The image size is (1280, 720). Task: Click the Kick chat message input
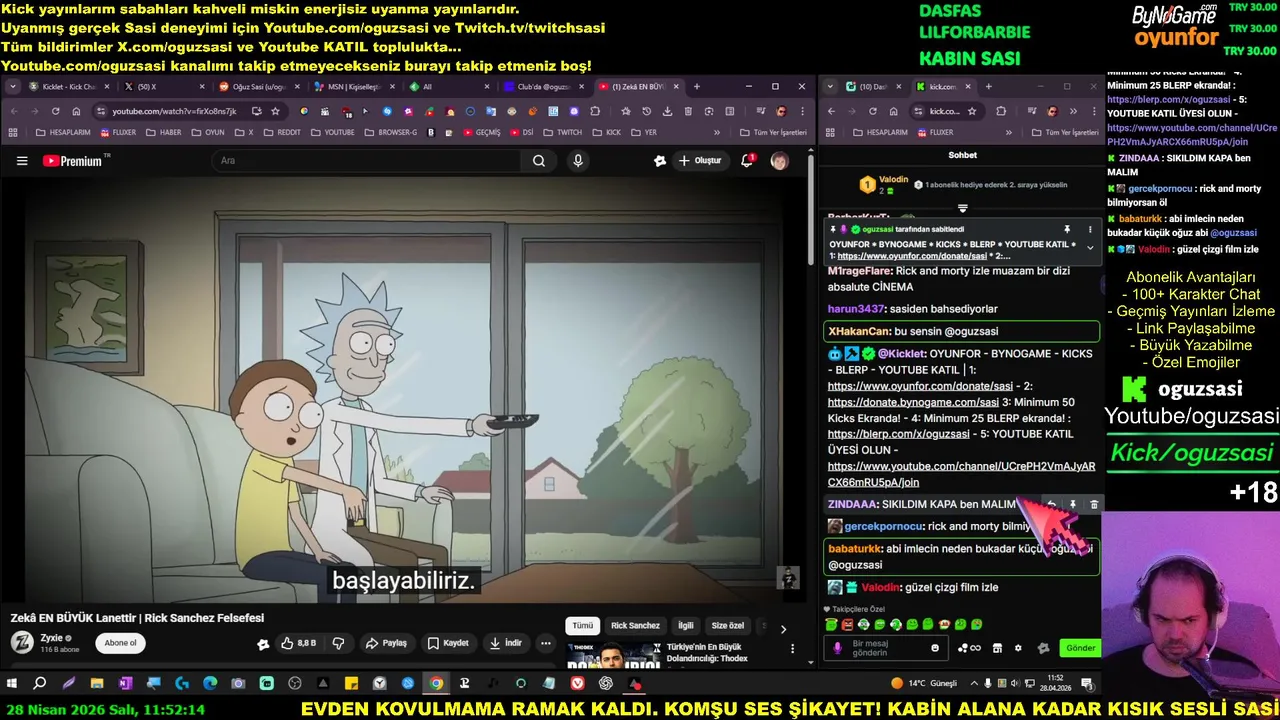coord(885,648)
